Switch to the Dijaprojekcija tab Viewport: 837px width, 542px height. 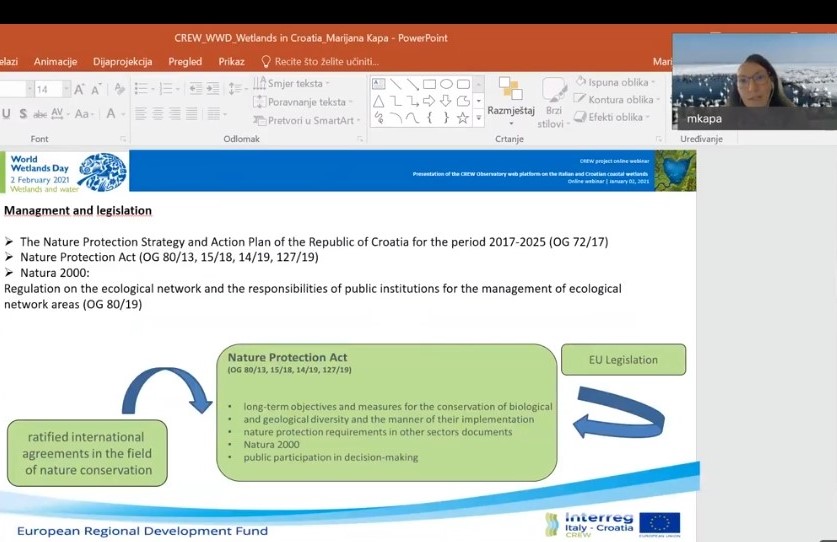coord(123,61)
